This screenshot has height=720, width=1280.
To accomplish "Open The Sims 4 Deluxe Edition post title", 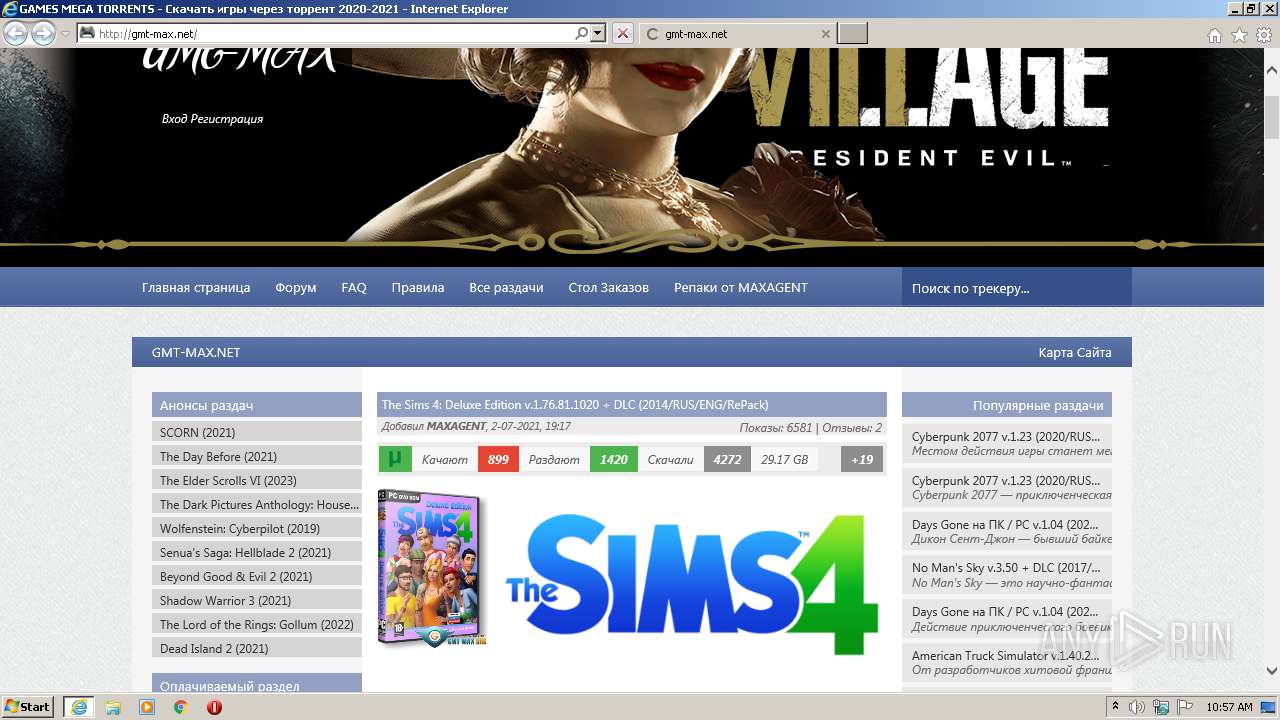I will 575,405.
